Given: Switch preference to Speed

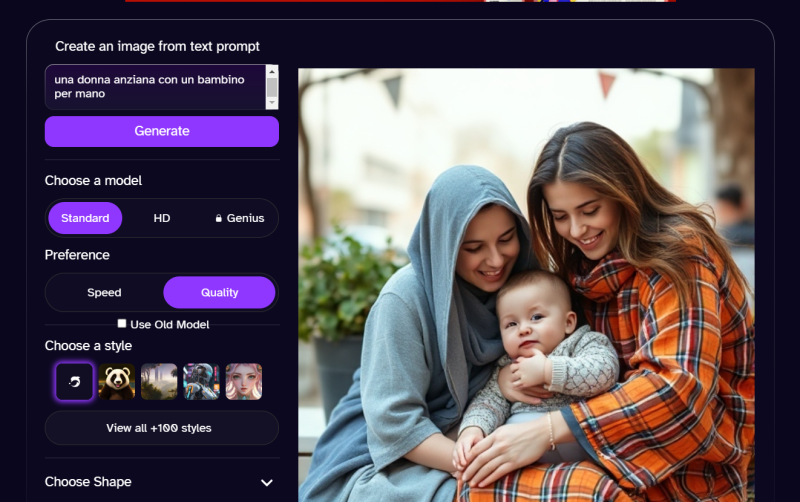Looking at the screenshot, I should 104,293.
